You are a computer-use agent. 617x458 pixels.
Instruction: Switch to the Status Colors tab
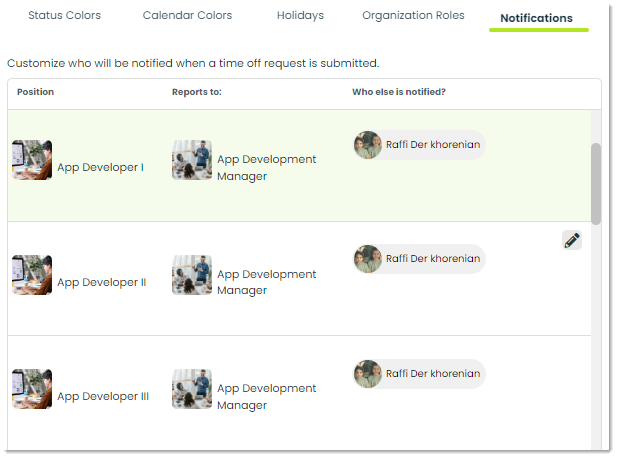[x=65, y=15]
